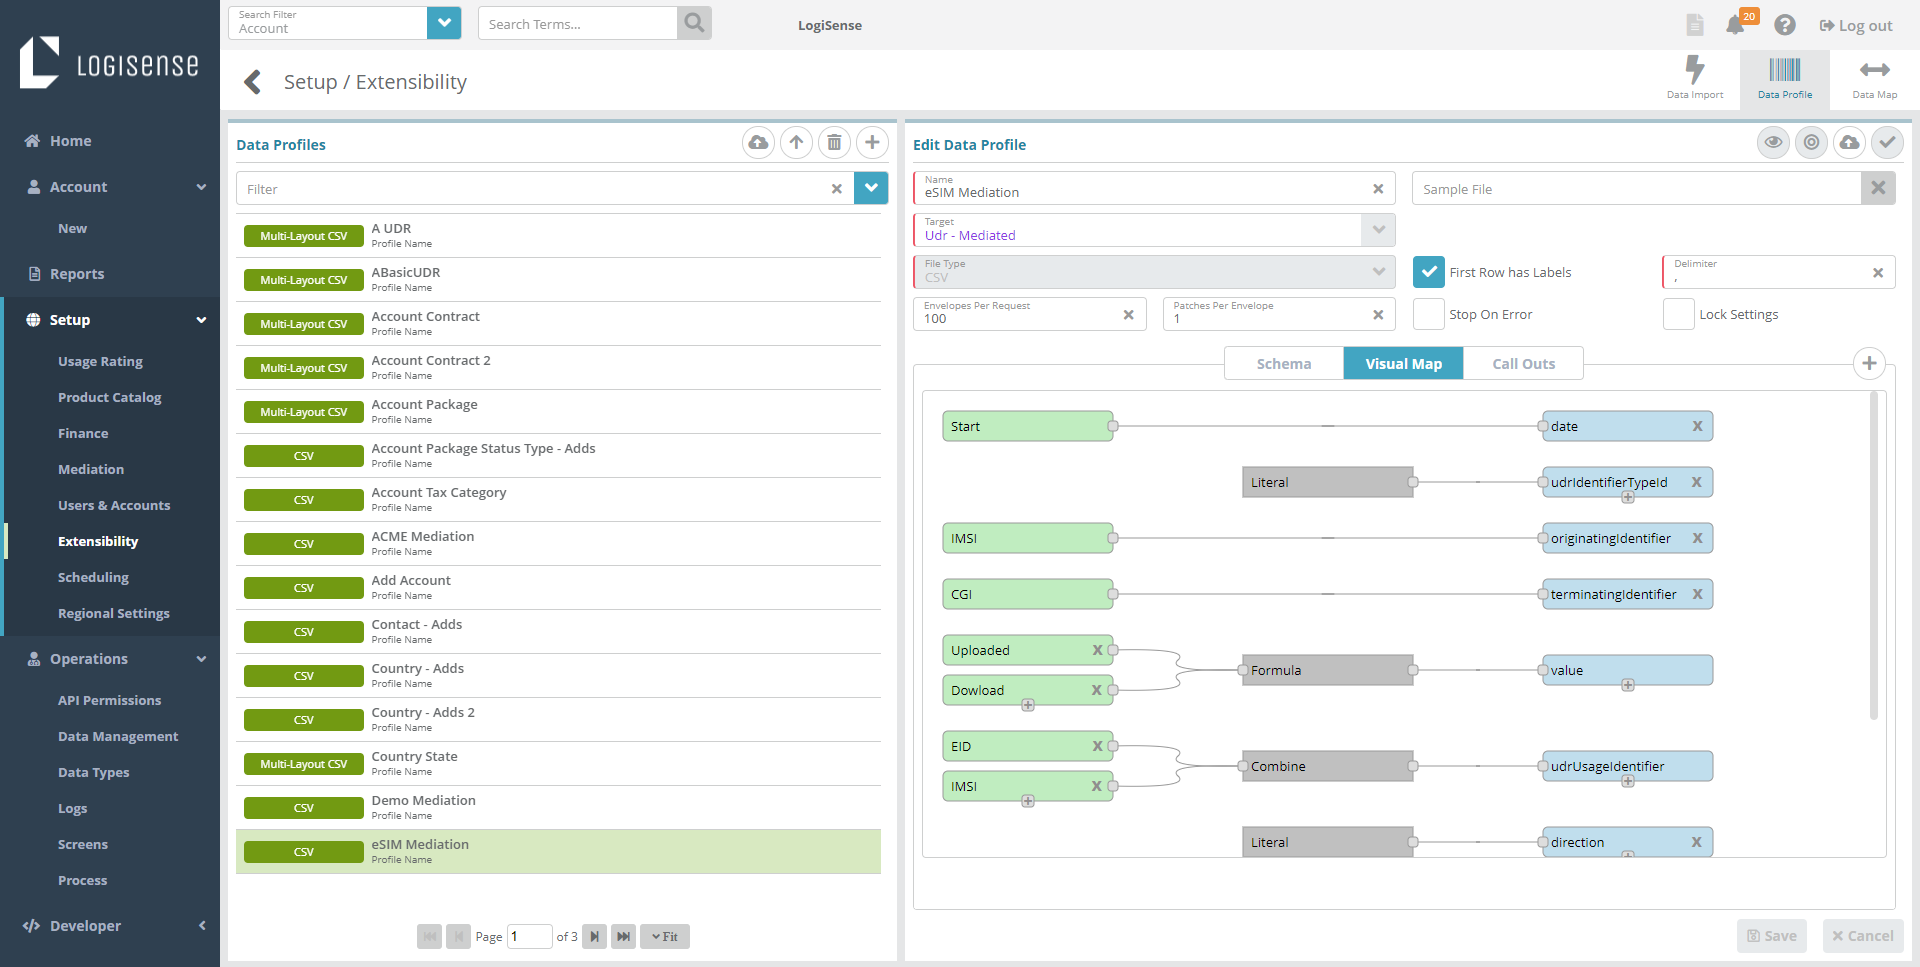The image size is (1920, 967).
Task: Open the Fit page size dropdown
Action: click(665, 937)
